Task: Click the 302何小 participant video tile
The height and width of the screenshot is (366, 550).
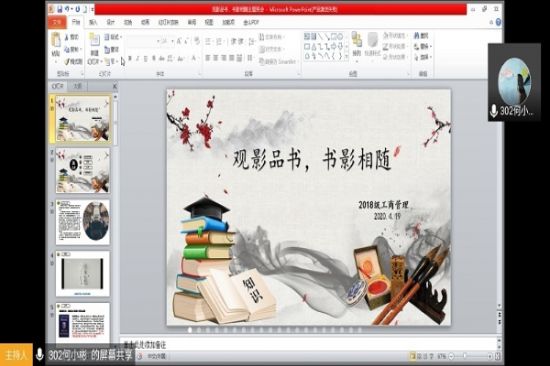Action: click(x=514, y=82)
